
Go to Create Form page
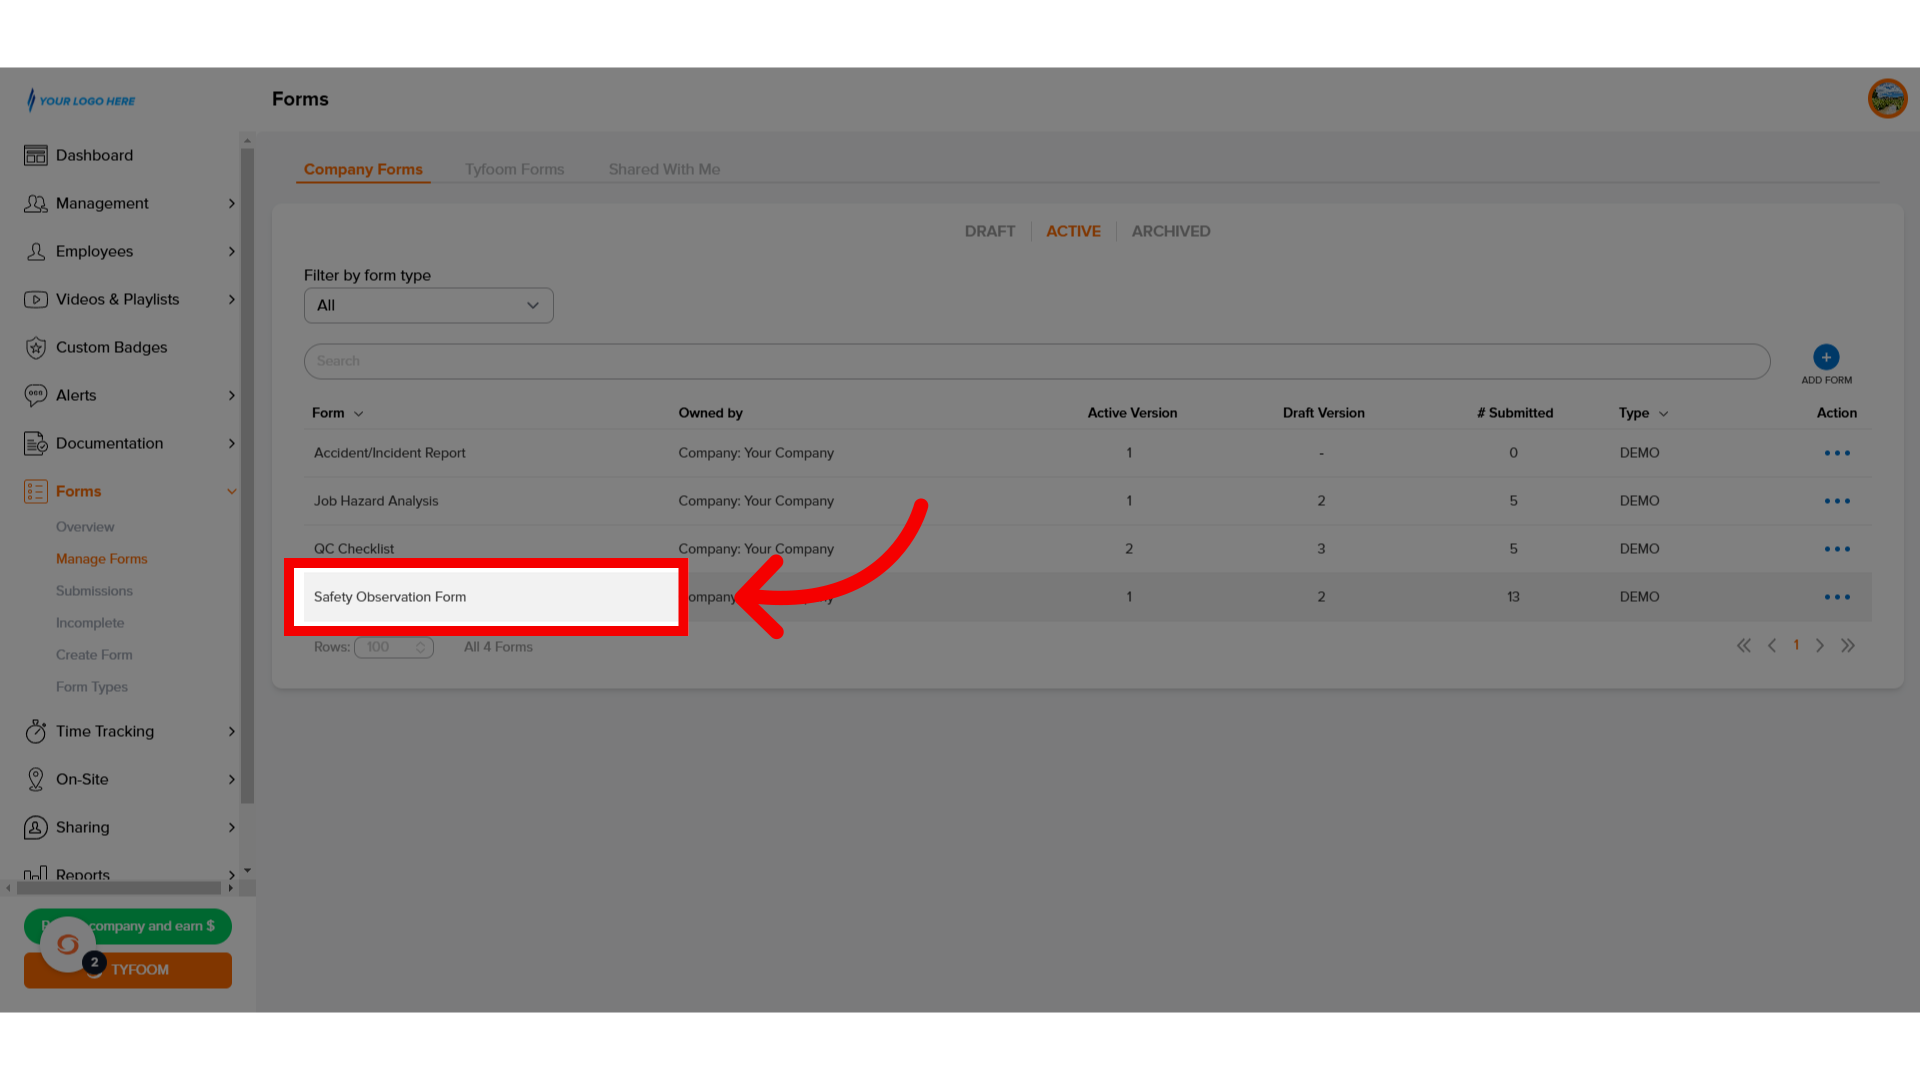coord(93,654)
